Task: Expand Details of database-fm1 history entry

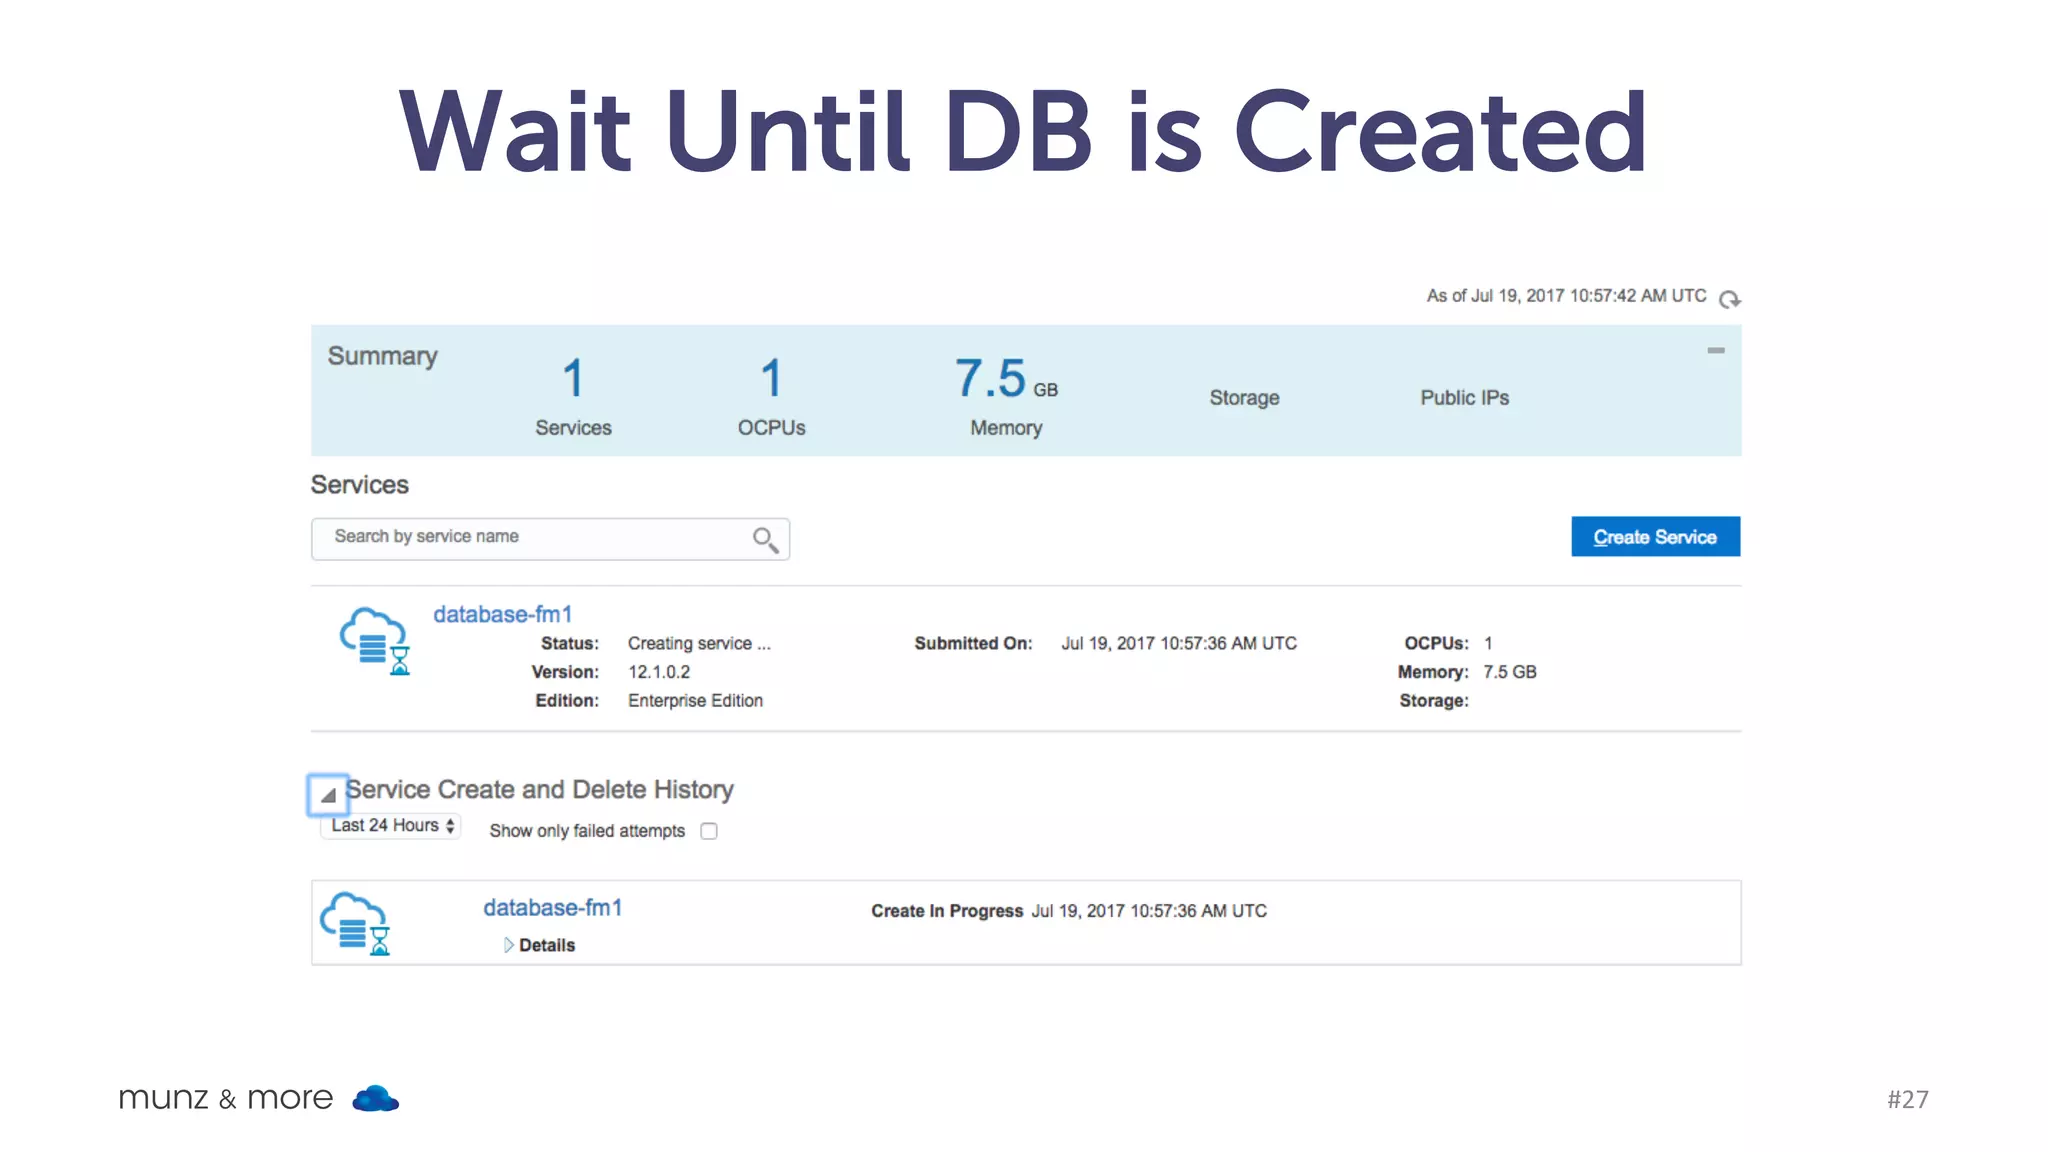Action: coord(539,945)
